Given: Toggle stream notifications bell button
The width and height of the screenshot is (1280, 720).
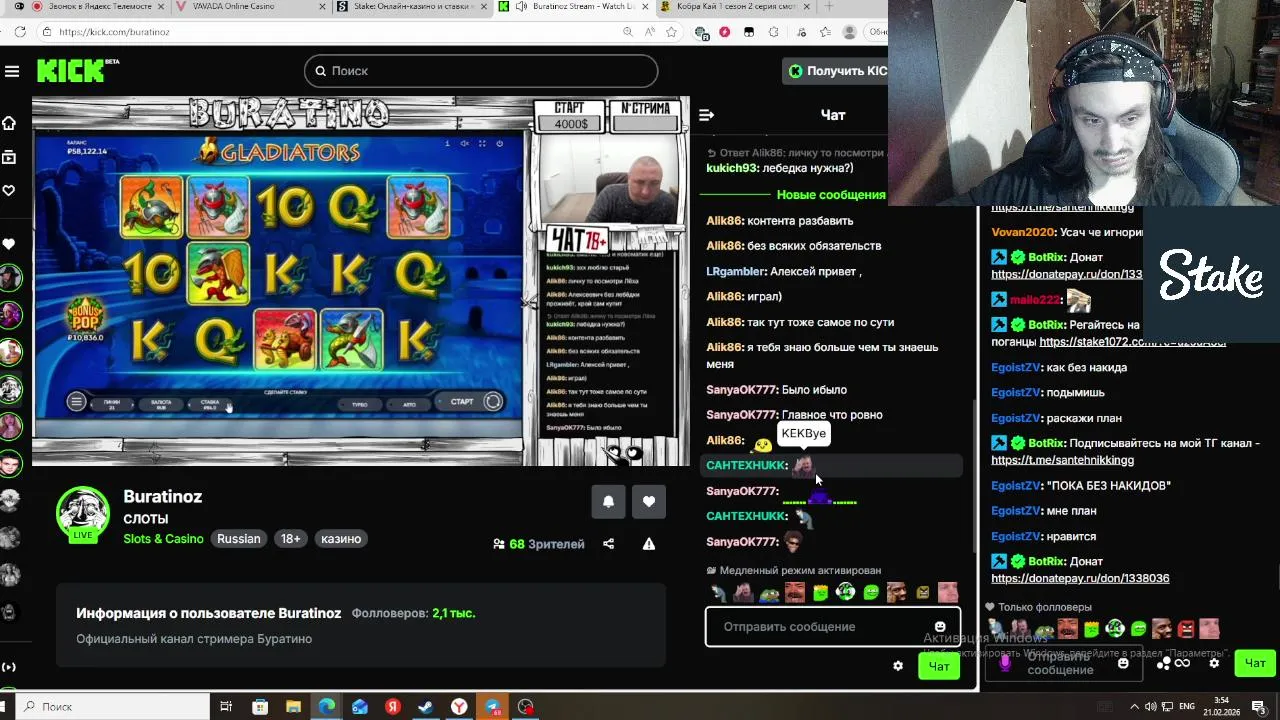Looking at the screenshot, I should [608, 501].
